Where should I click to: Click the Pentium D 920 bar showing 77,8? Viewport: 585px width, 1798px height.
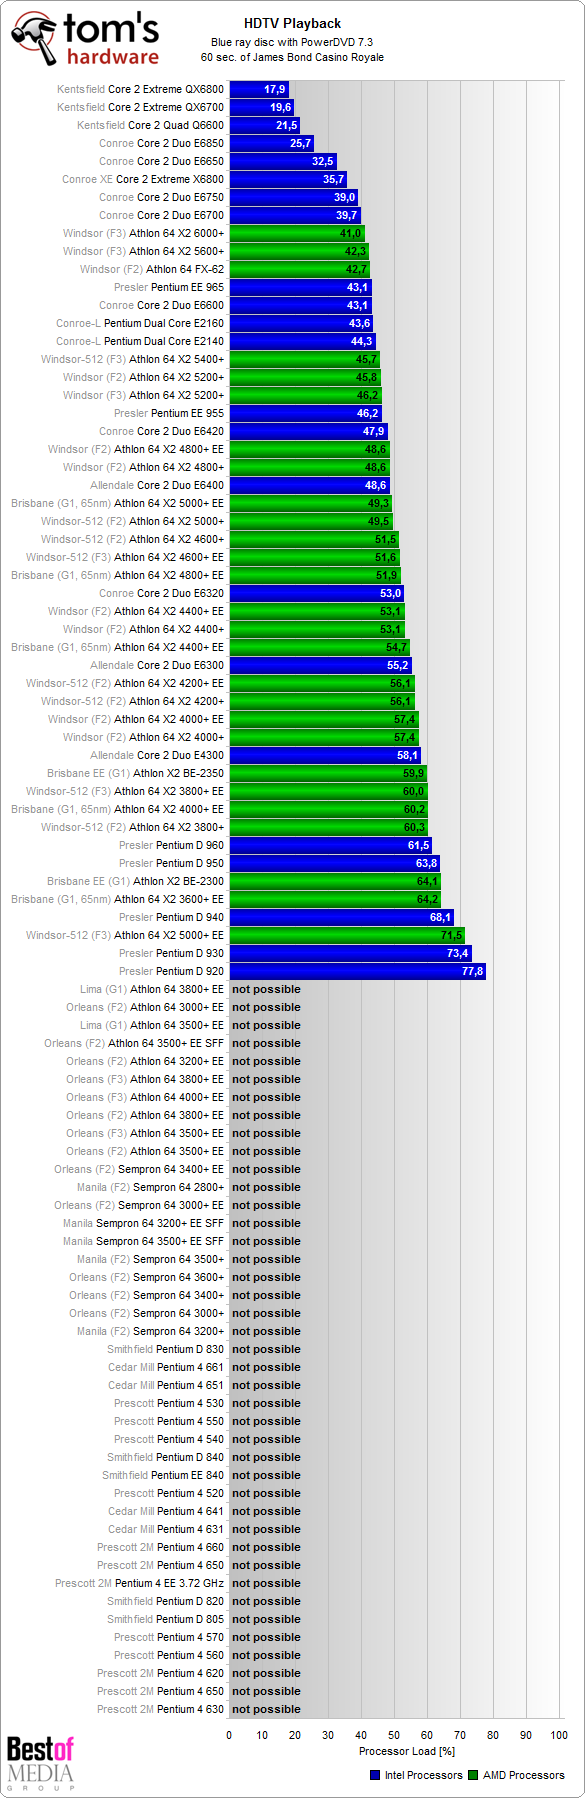click(x=358, y=971)
